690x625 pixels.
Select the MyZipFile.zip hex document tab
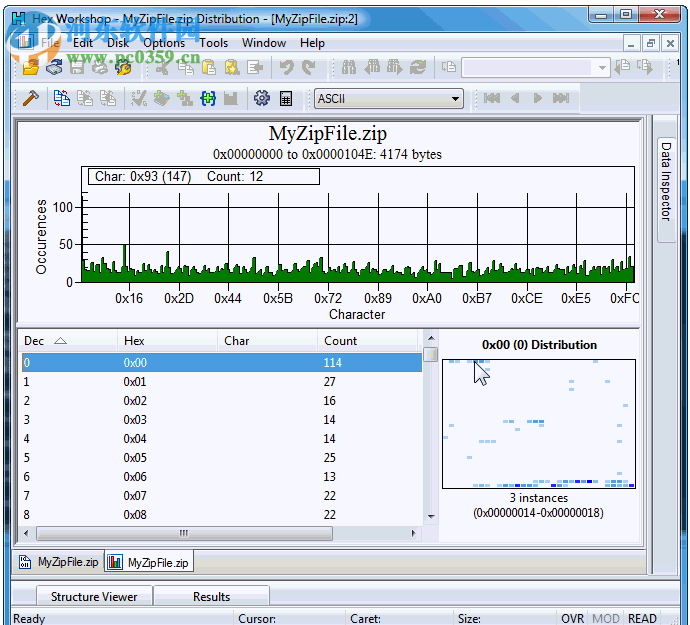59,562
